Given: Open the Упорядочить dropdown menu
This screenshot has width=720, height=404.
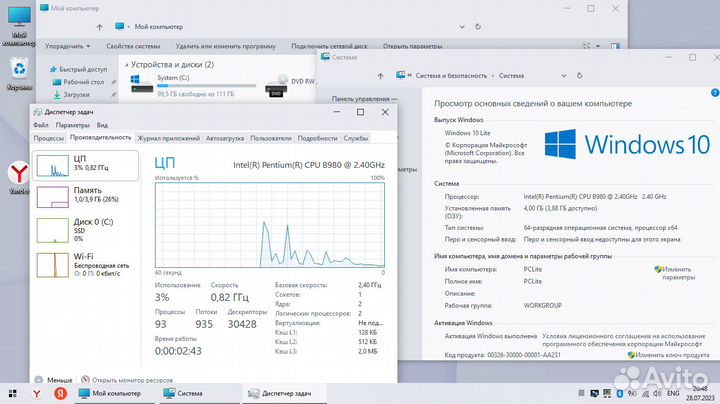Looking at the screenshot, I should pos(68,46).
